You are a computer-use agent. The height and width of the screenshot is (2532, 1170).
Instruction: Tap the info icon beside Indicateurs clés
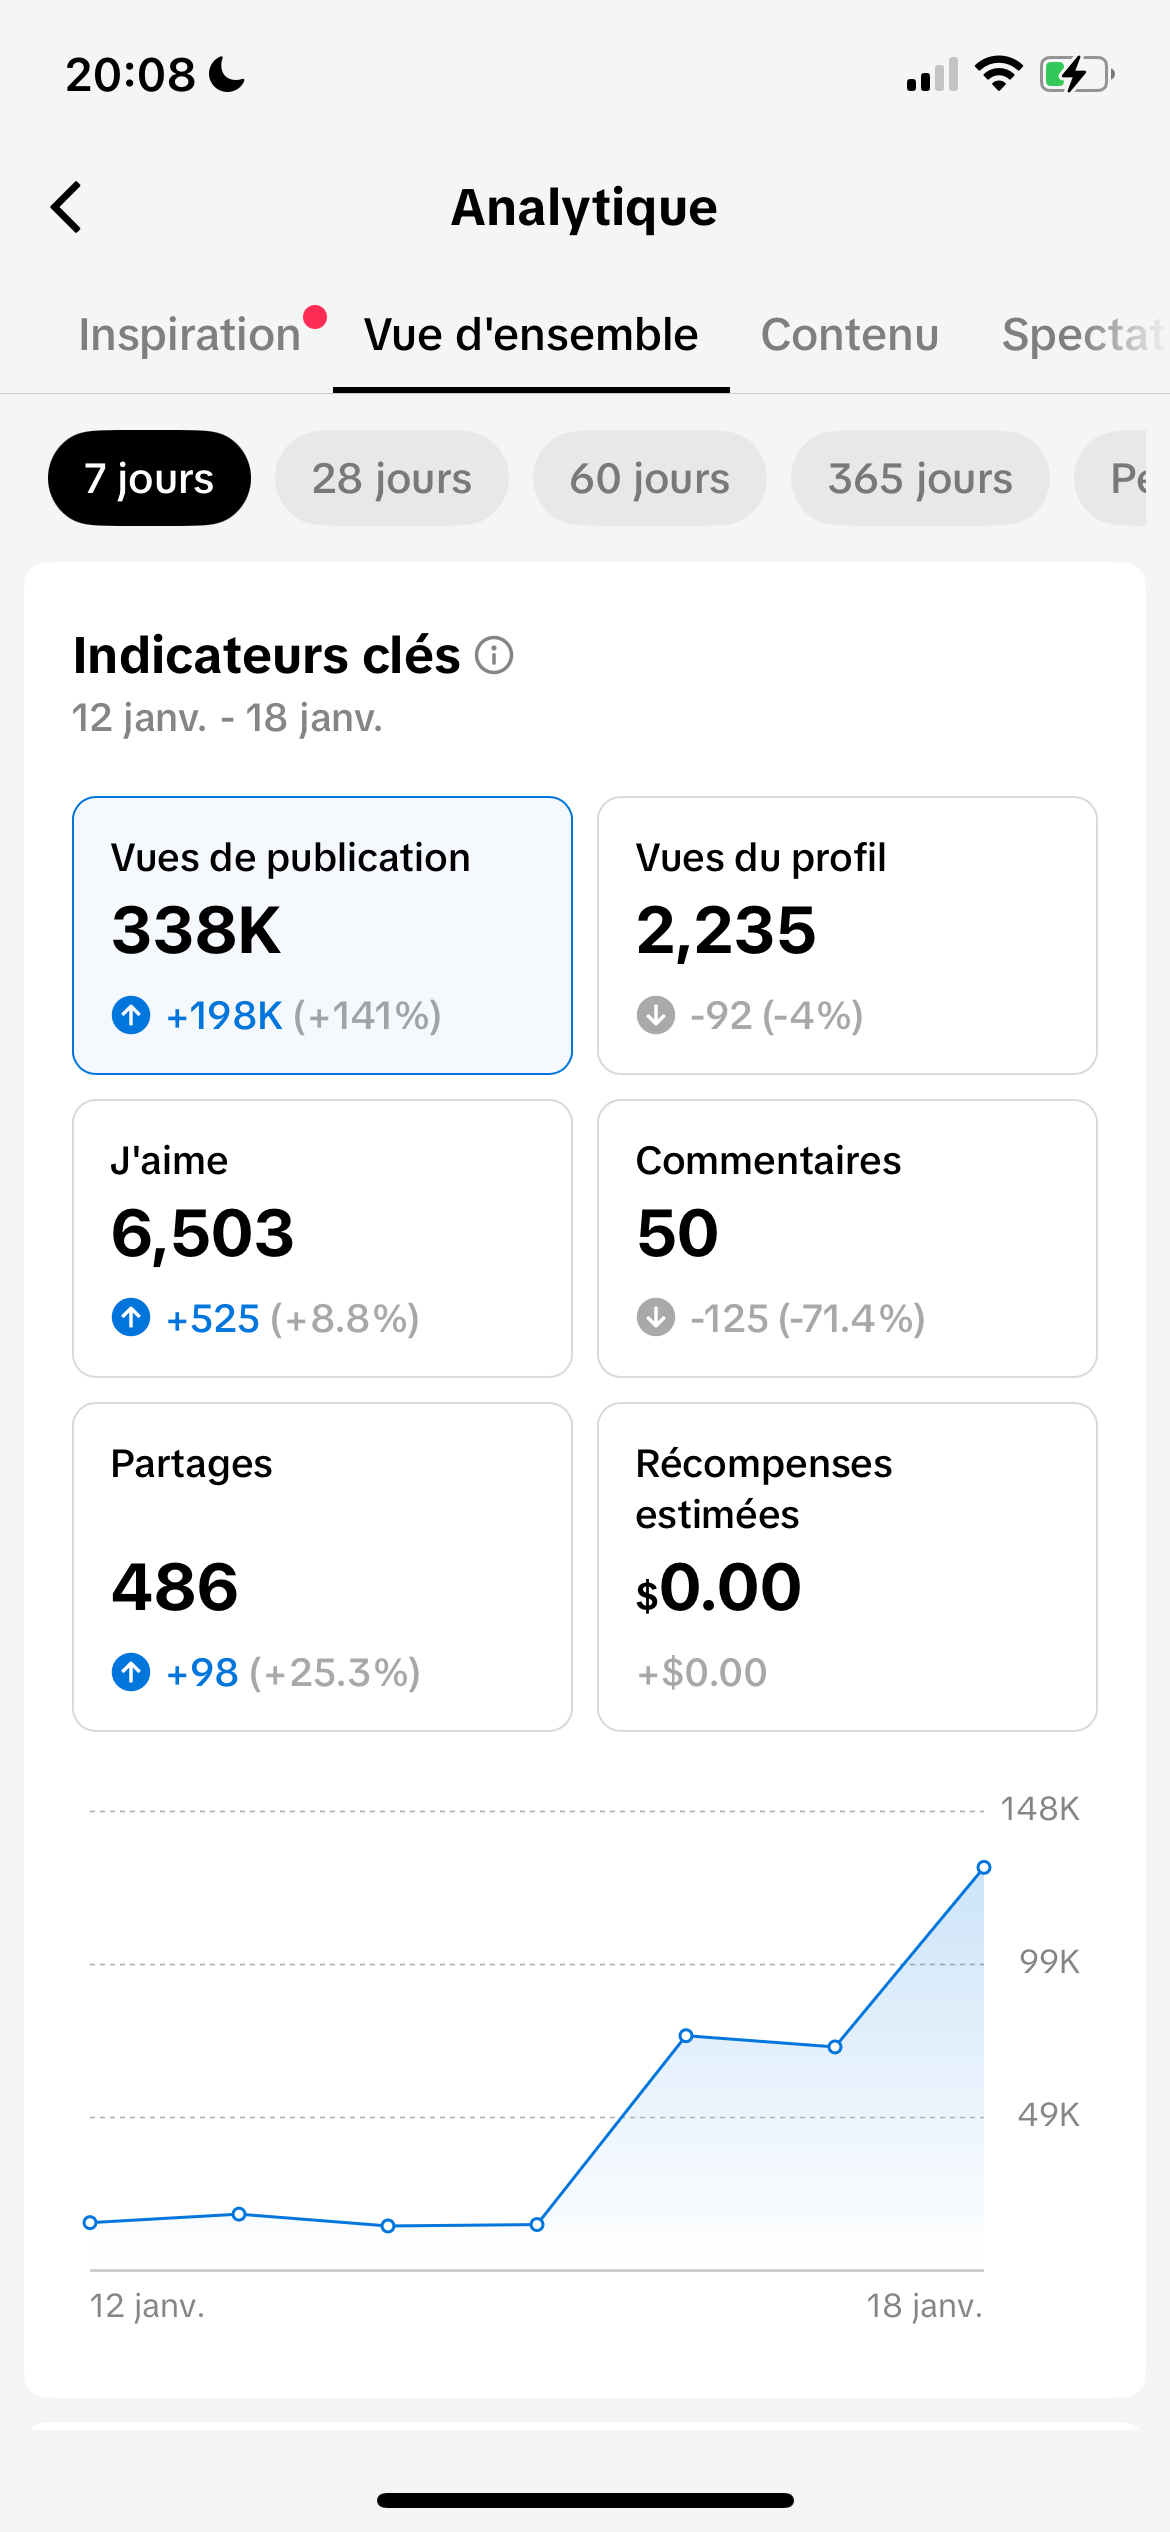494,656
